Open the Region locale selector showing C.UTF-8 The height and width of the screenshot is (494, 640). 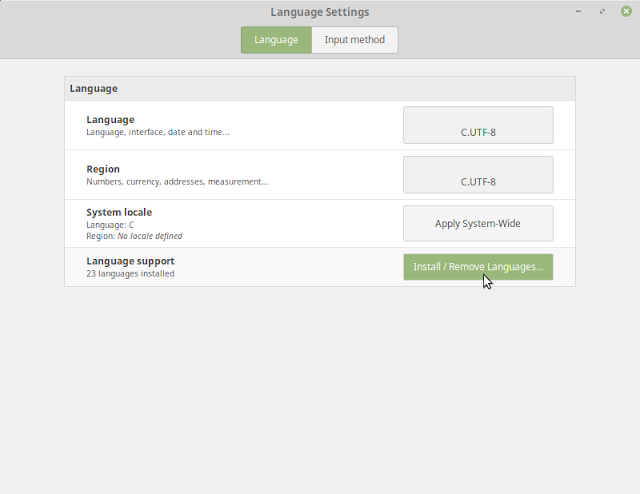coord(478,175)
